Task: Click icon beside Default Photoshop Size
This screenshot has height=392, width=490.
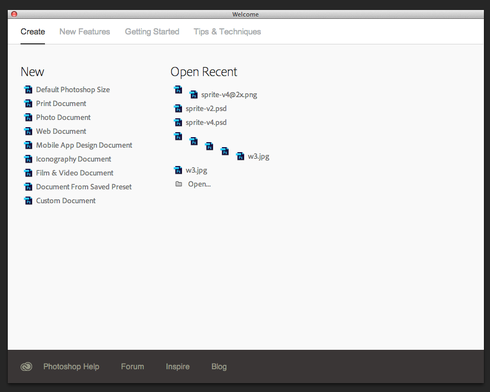Action: click(x=28, y=89)
